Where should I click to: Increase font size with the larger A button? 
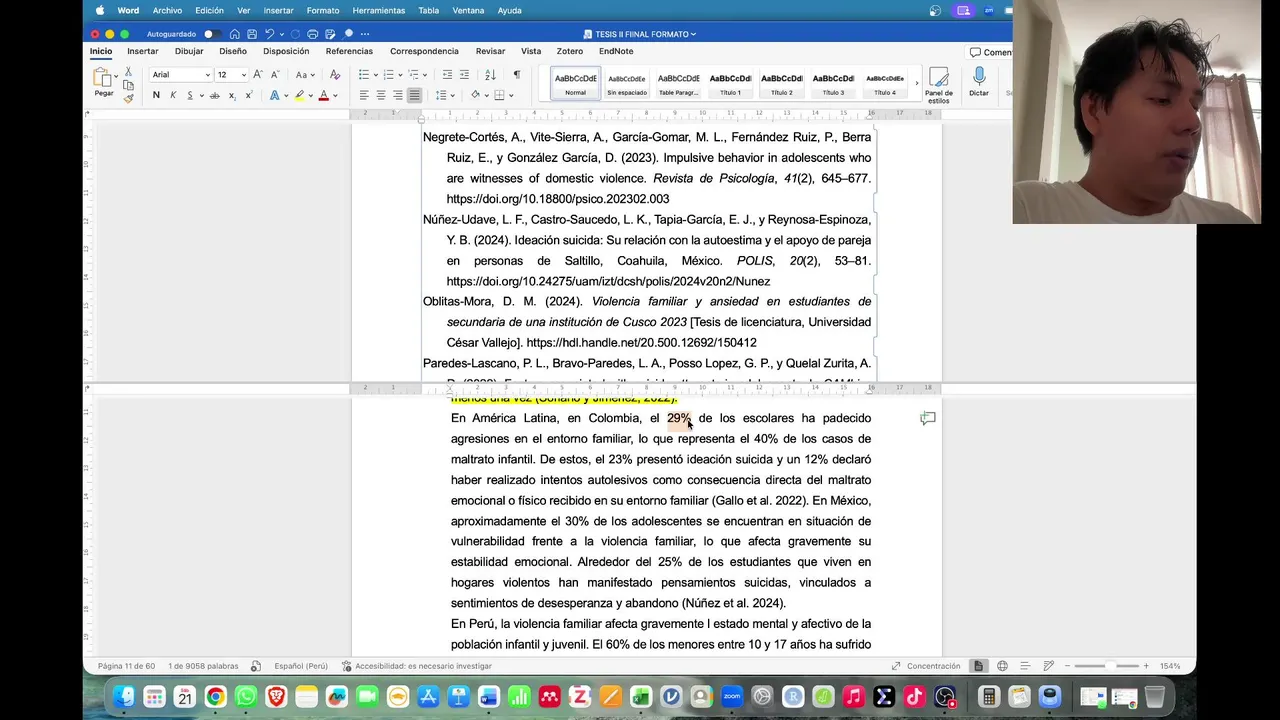pos(258,75)
